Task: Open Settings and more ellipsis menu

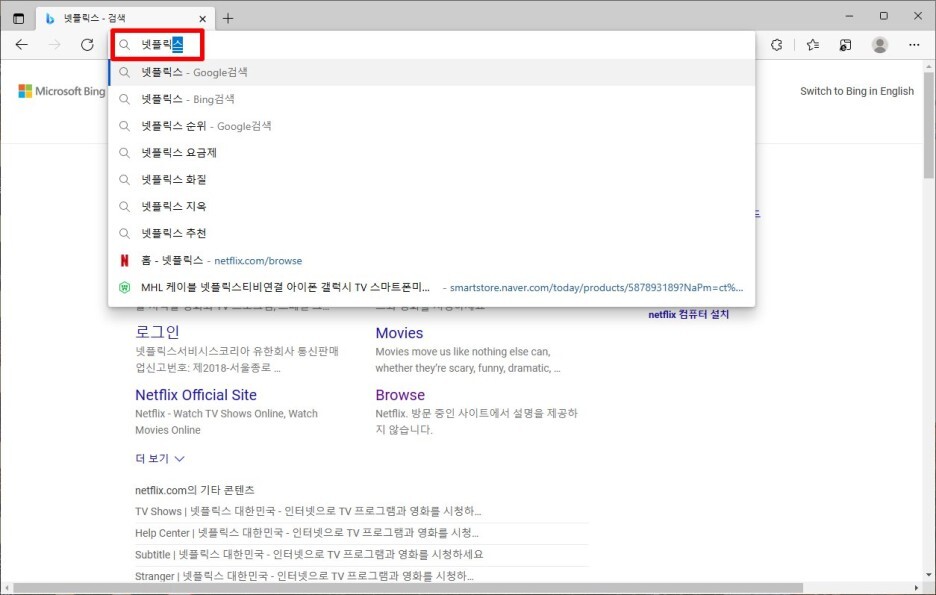Action: pos(914,45)
